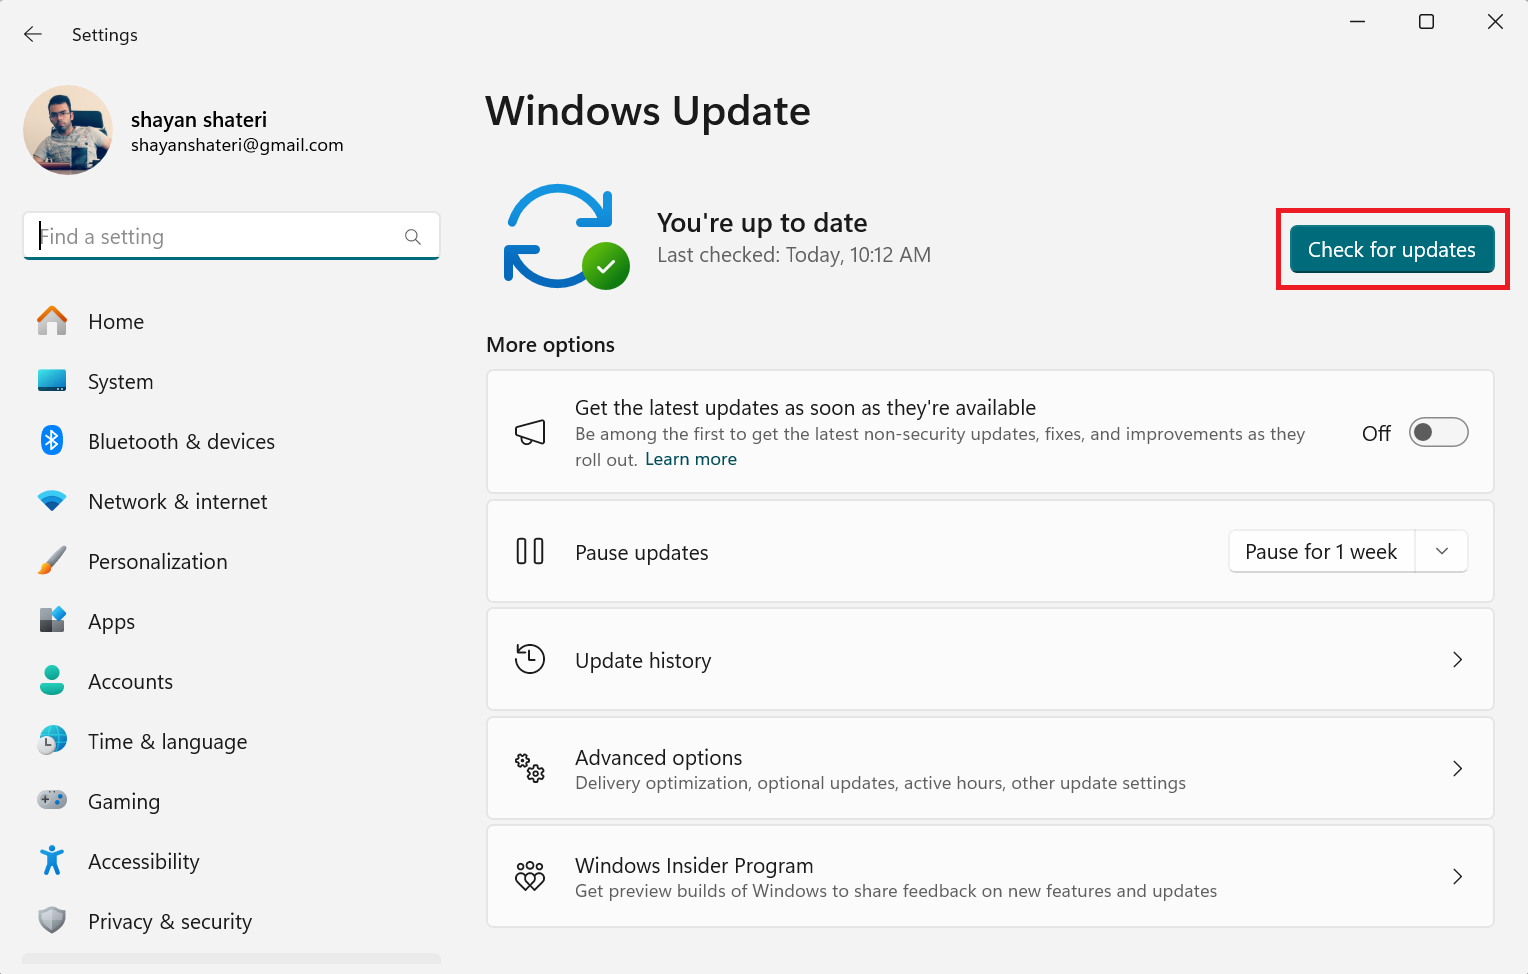Click the user profile picture
1528x974 pixels.
(x=68, y=130)
